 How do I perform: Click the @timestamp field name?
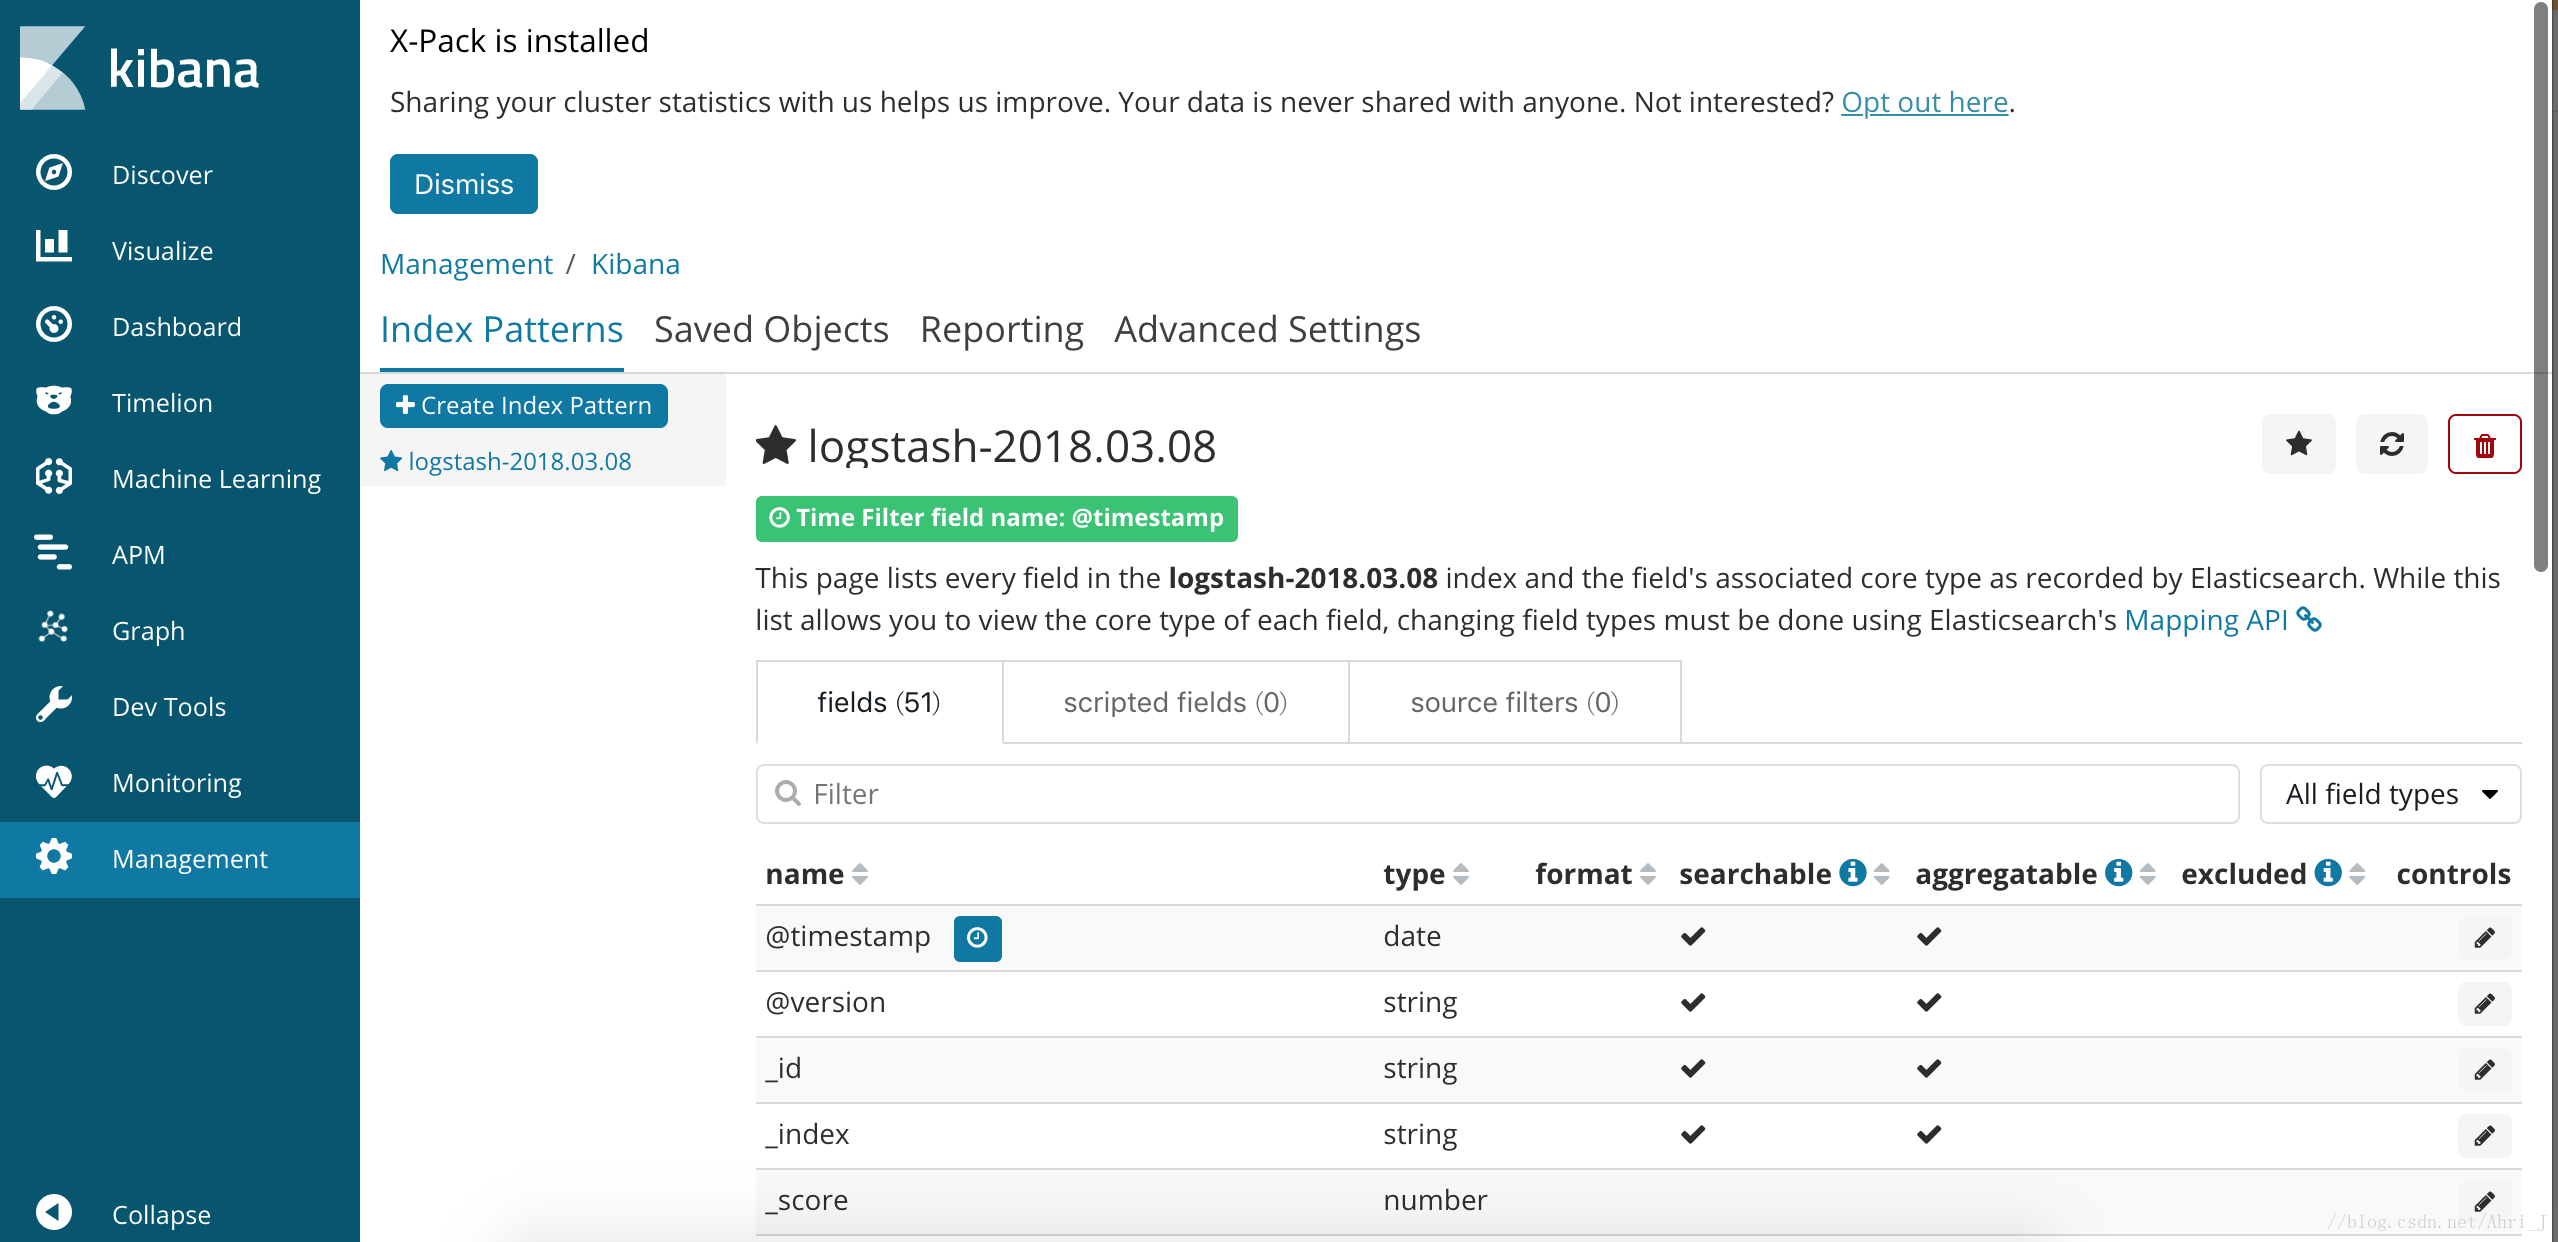pyautogui.click(x=848, y=936)
